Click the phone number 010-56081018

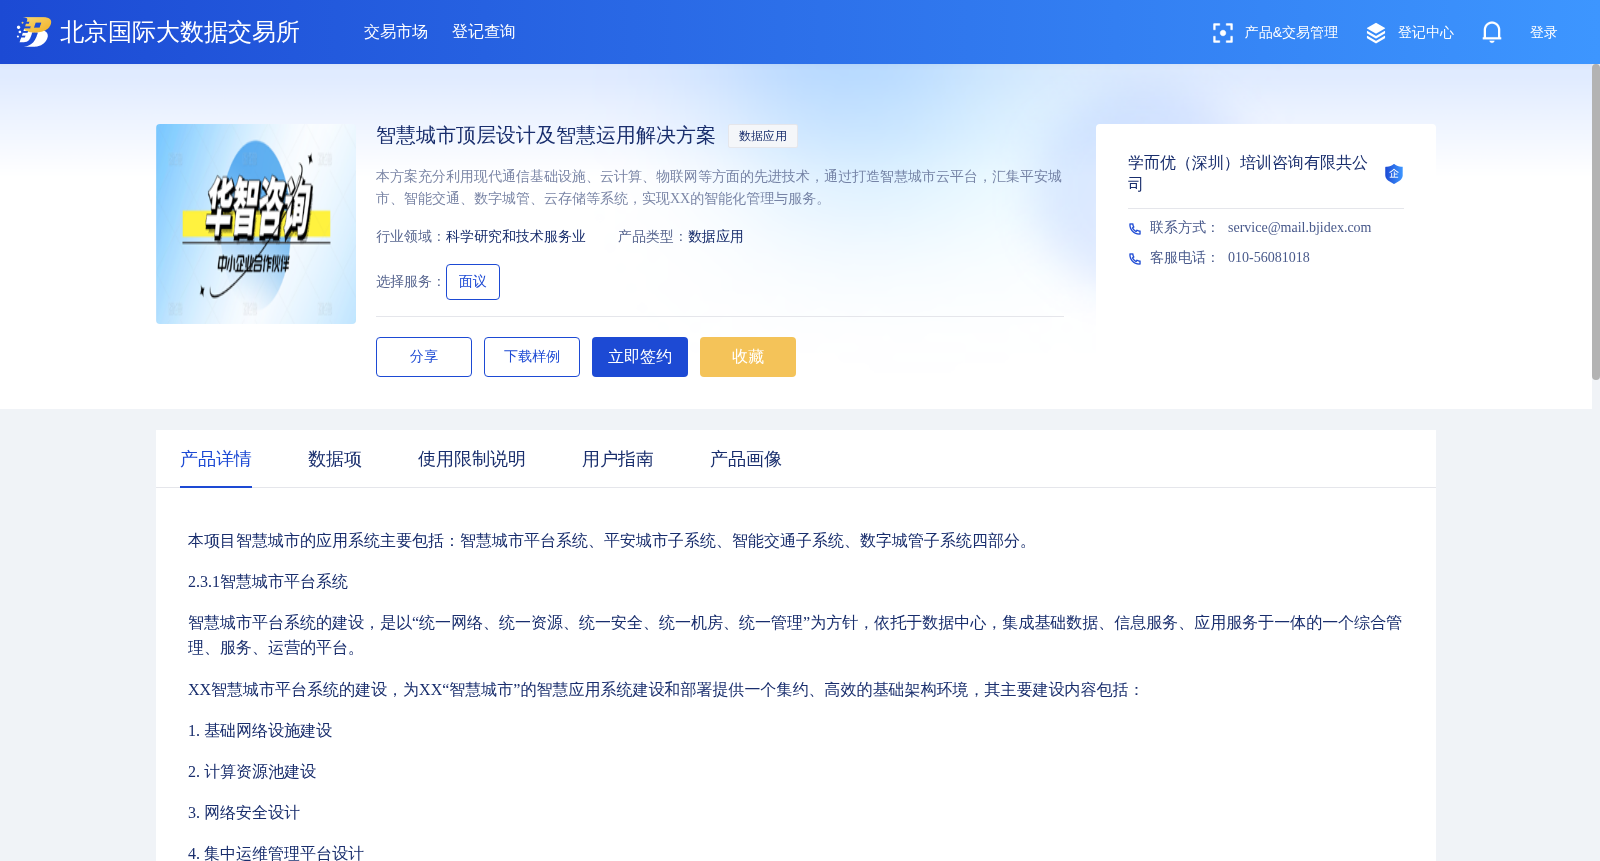tap(1269, 258)
